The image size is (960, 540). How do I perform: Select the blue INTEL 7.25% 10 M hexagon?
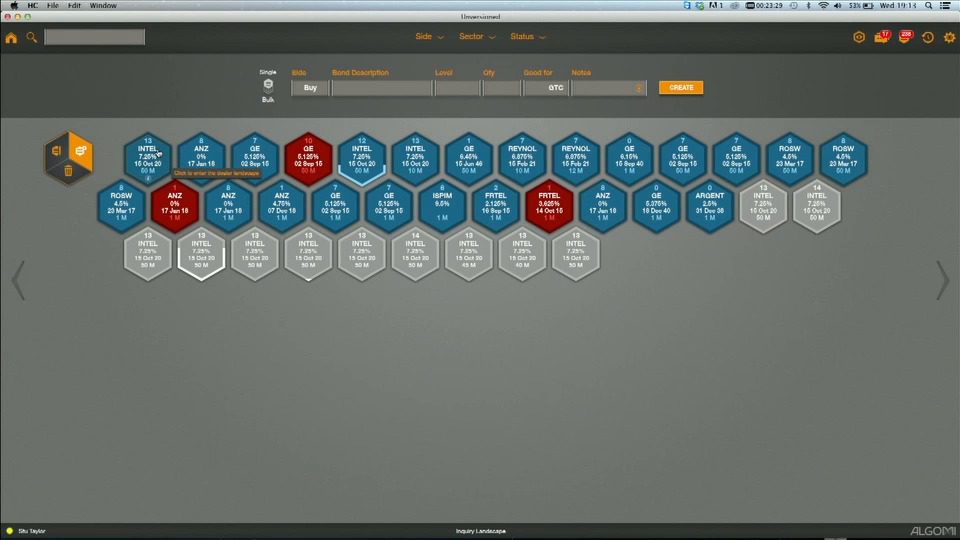pyautogui.click(x=415, y=158)
